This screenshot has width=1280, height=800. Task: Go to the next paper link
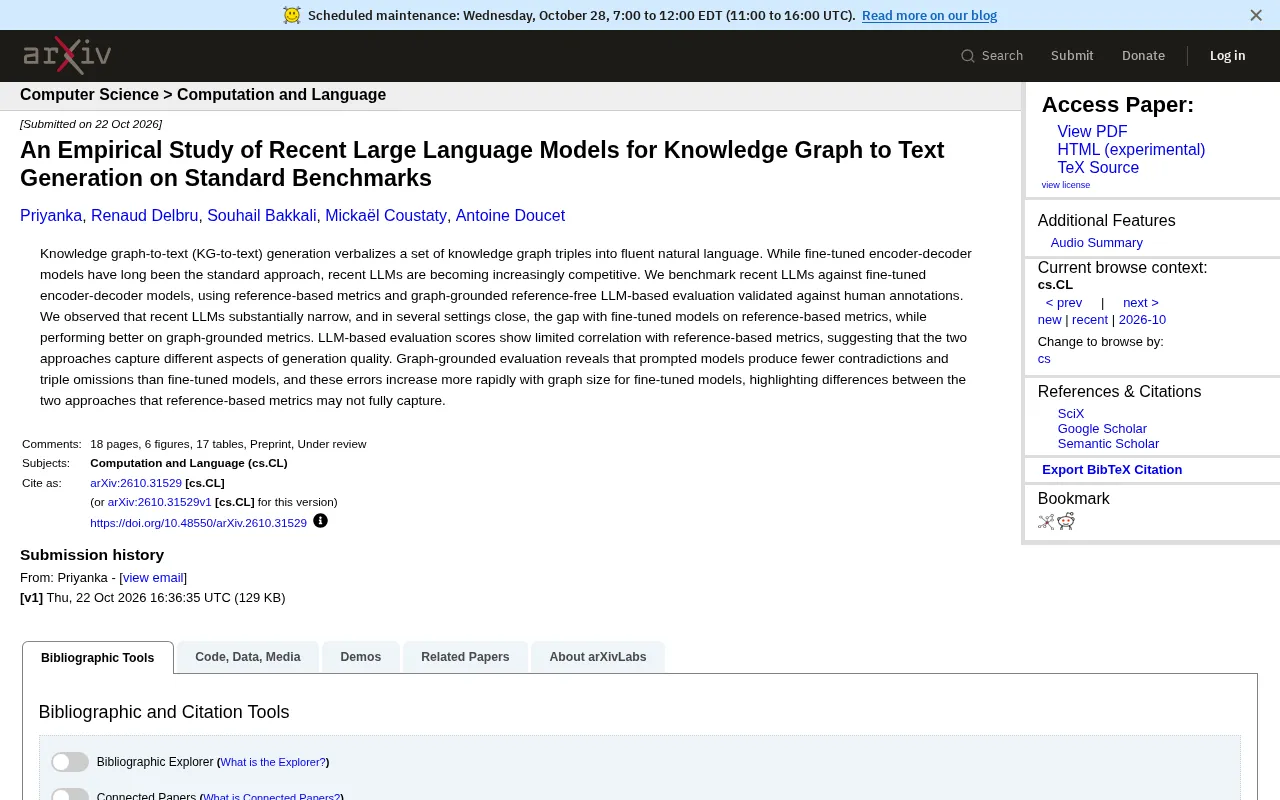click(1140, 303)
